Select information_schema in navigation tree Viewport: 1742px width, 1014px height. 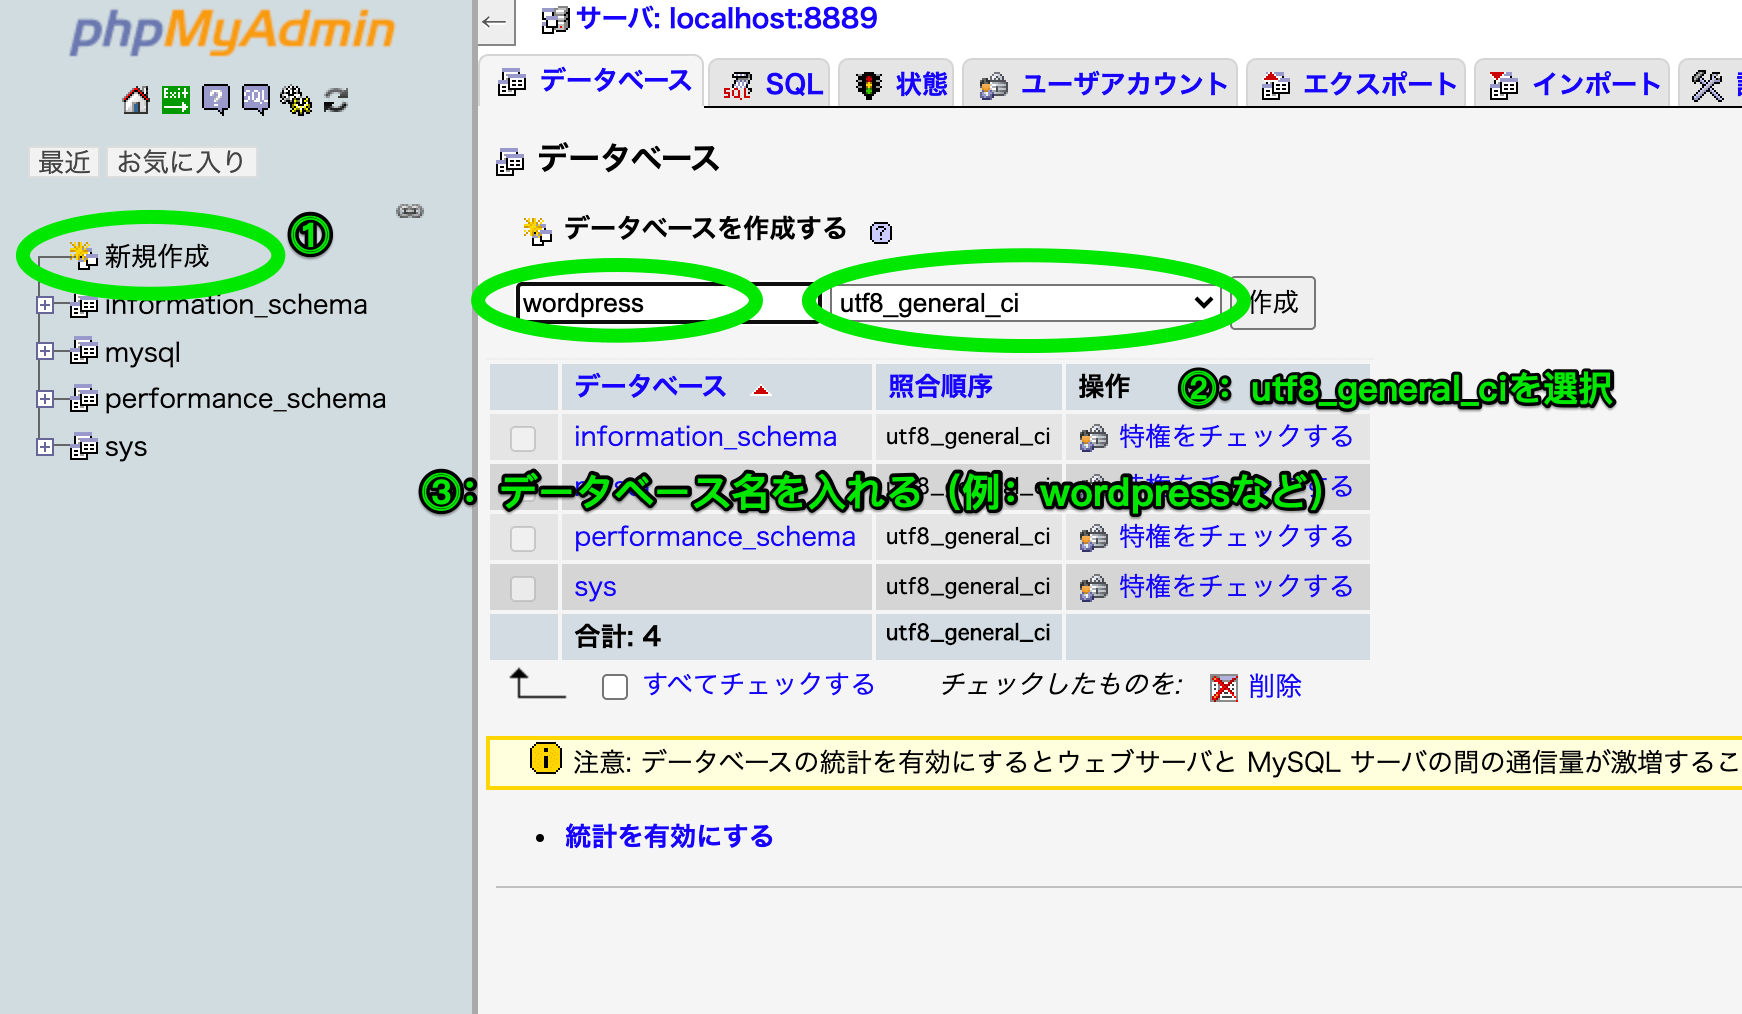point(236,305)
